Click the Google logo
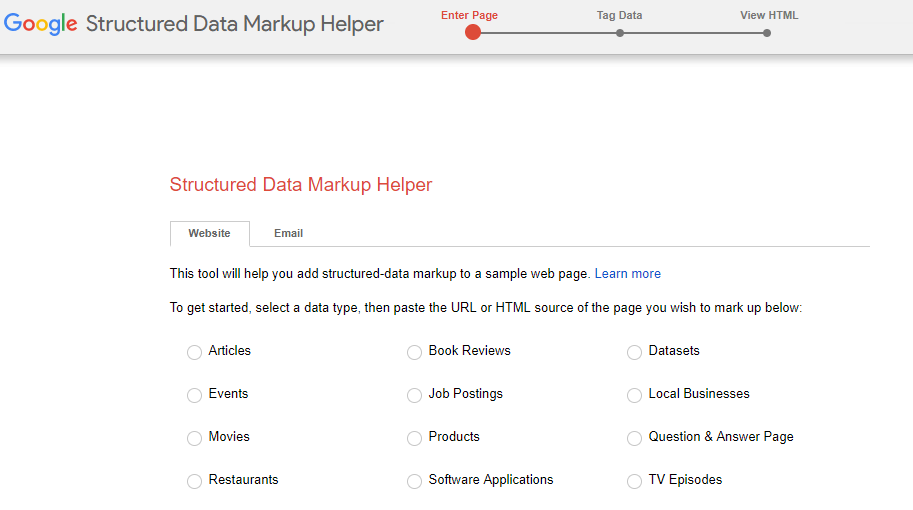Screen dimensions: 913x510 [40, 24]
